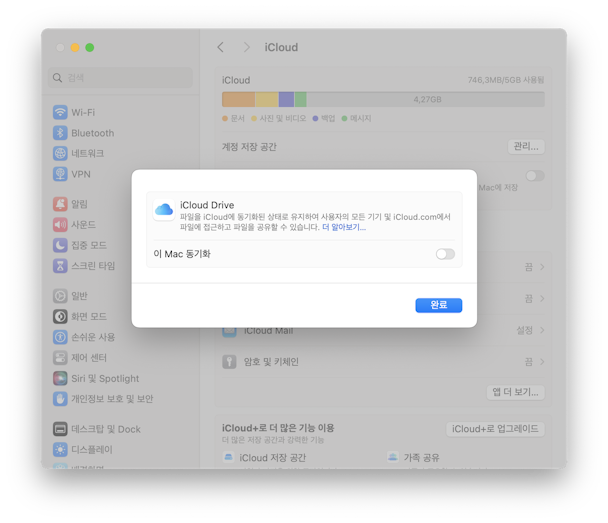Image resolution: width=608 pixels, height=523 pixels.
Task: Expand the iCloud Mail 설정 chevron
Action: 542,330
